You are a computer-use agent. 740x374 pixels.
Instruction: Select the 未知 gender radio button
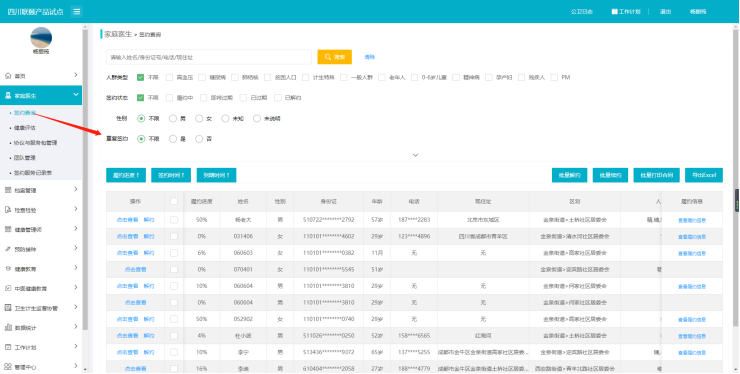225,119
